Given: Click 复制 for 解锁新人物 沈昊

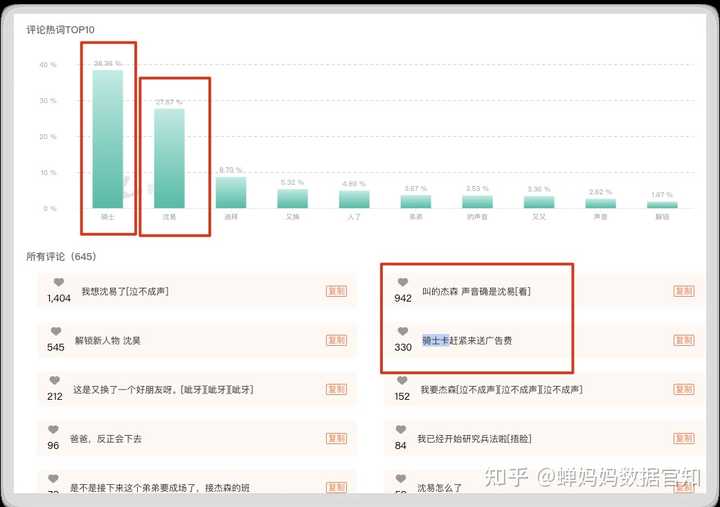Looking at the screenshot, I should (x=336, y=340).
